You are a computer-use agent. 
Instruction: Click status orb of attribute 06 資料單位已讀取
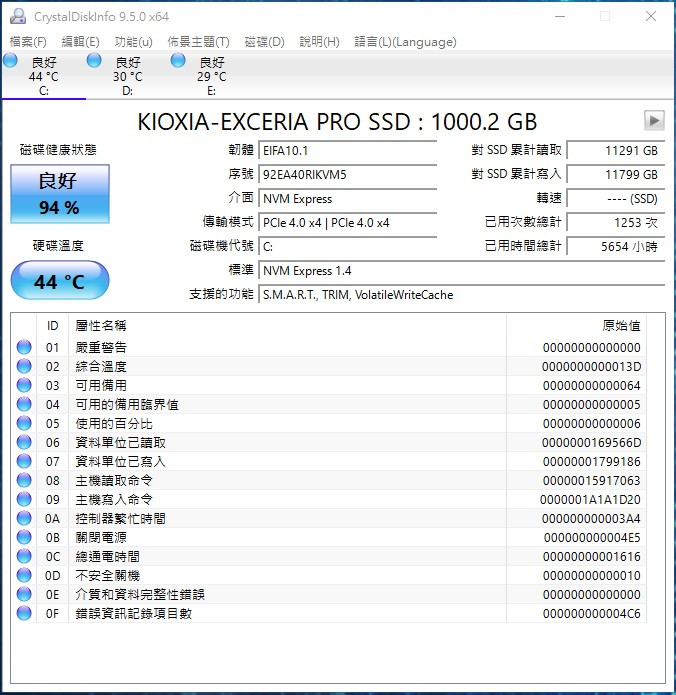24,442
